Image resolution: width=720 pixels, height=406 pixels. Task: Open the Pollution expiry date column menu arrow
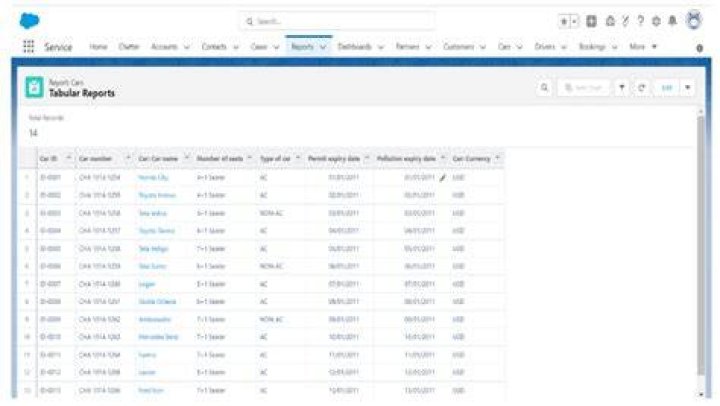tap(443, 158)
